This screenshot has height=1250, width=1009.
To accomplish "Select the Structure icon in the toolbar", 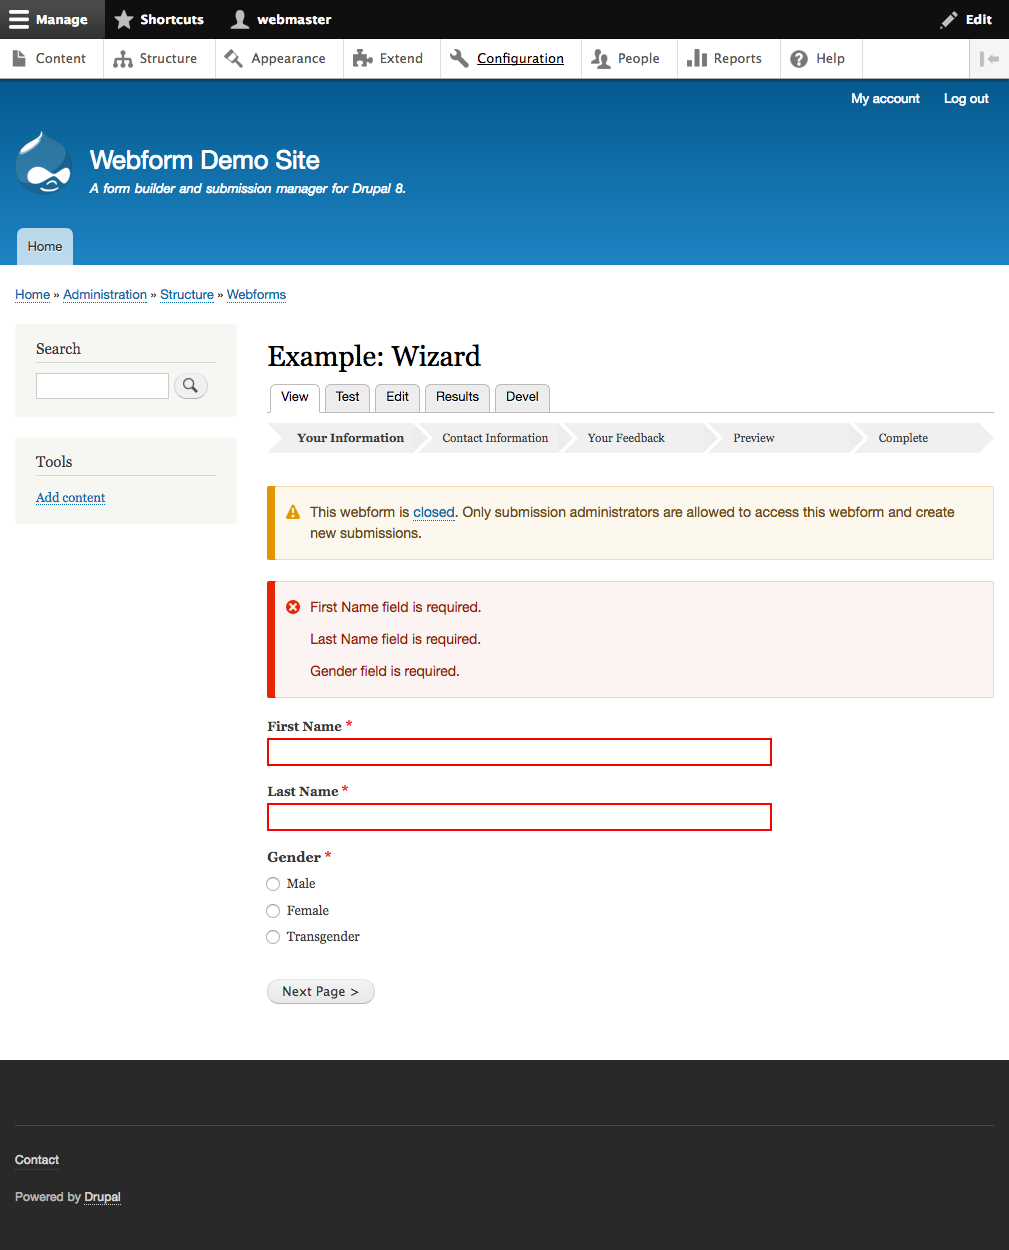I will click(121, 58).
